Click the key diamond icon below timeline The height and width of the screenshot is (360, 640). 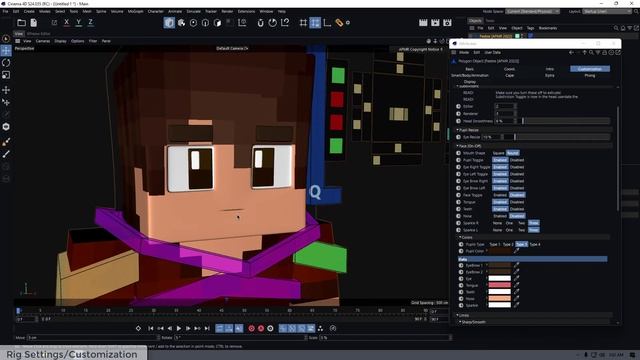[138, 328]
